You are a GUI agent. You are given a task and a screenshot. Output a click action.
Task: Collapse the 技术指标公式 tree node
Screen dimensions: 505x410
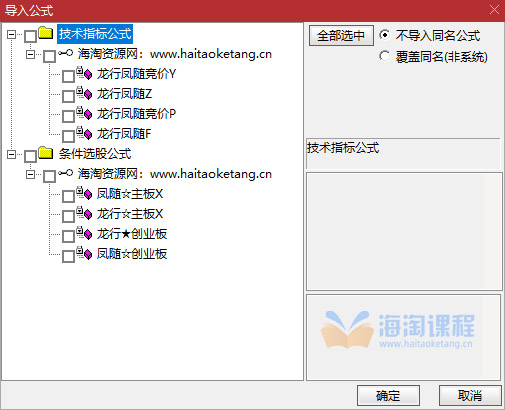coord(11,34)
